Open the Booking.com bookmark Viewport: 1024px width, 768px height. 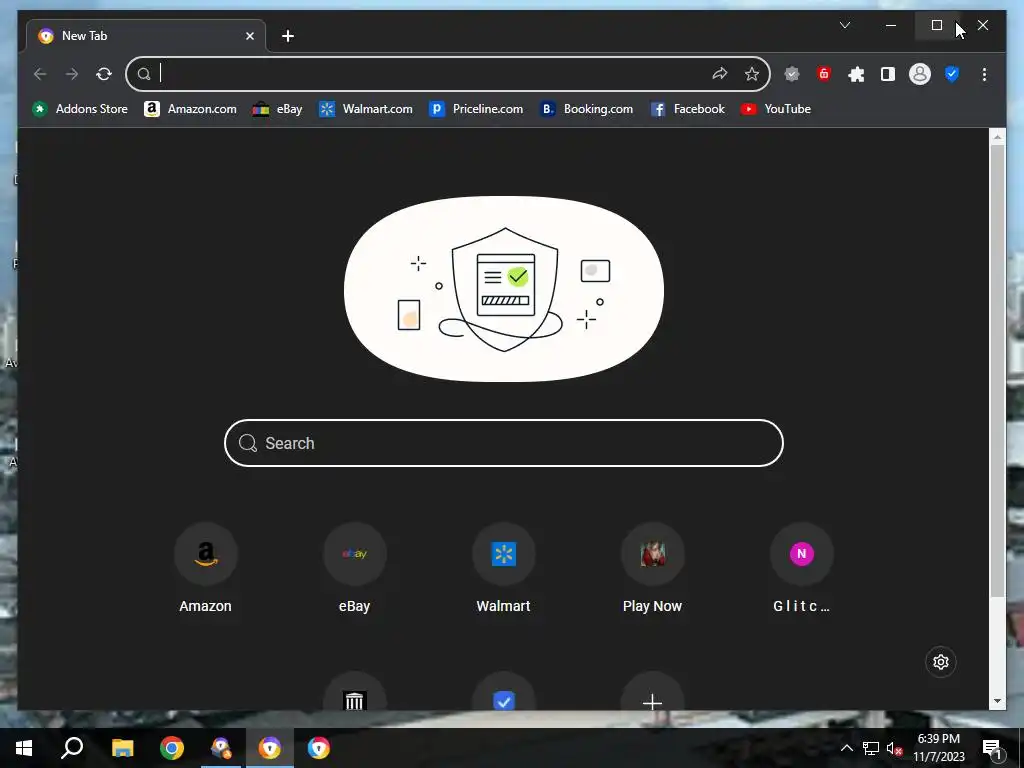586,109
